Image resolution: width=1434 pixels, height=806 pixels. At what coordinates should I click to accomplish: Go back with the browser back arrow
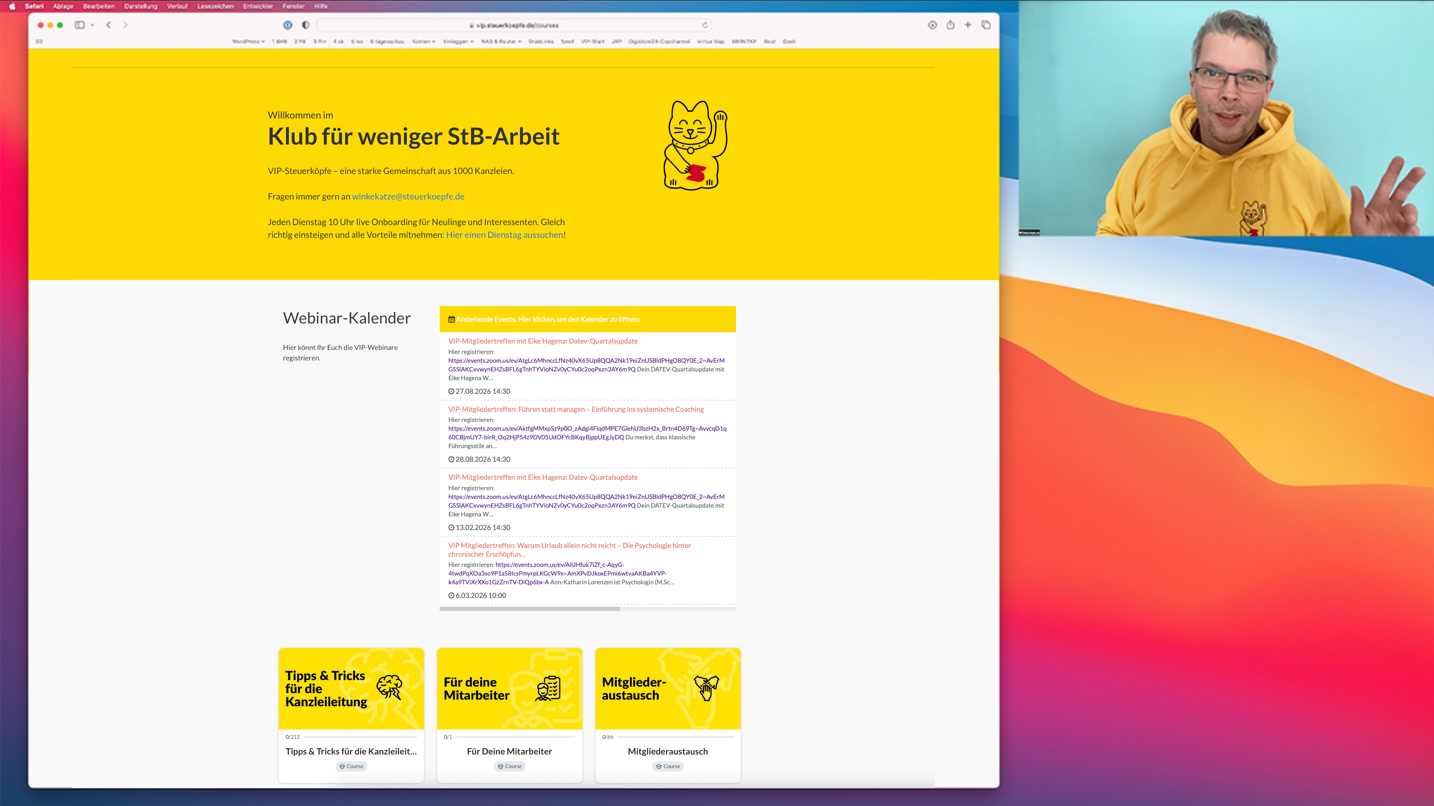click(x=109, y=25)
